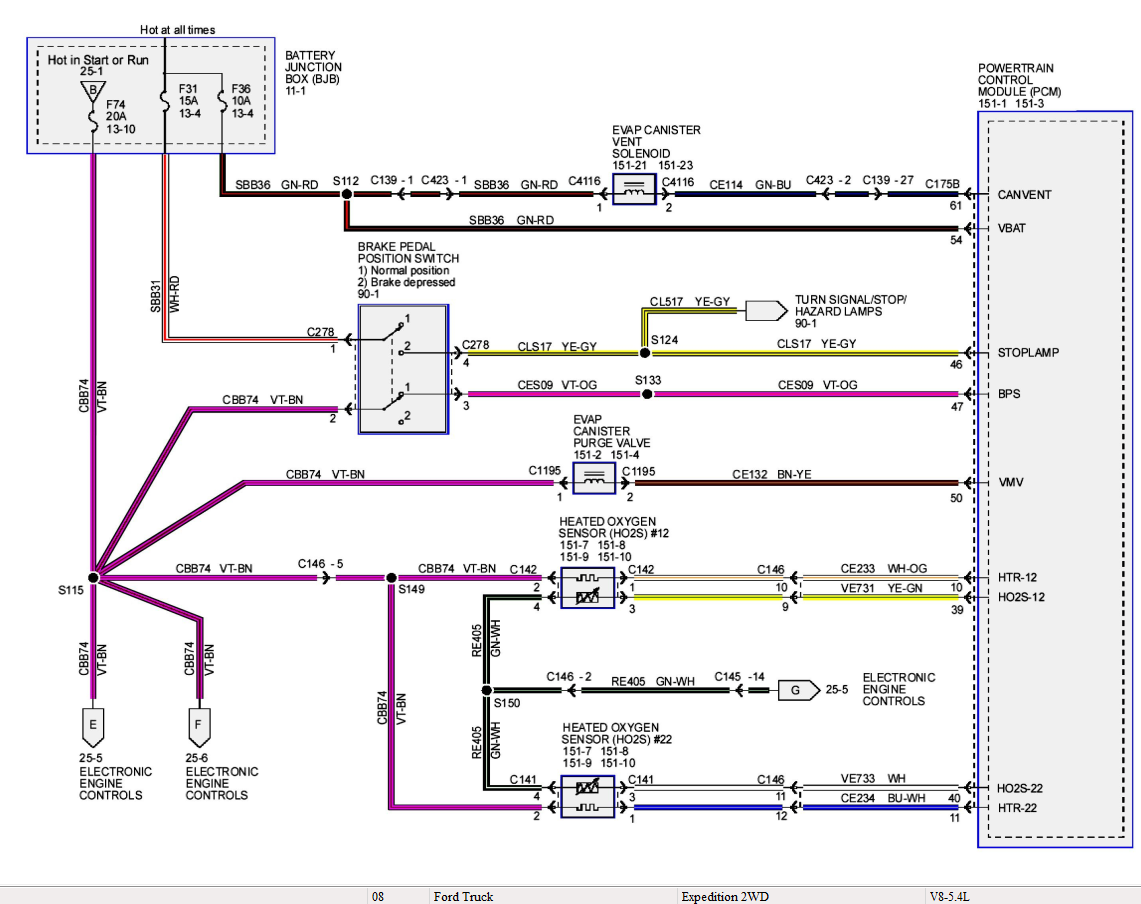Click the VMV pin label
Screen dimensions: 1141x904
[x=1011, y=482]
